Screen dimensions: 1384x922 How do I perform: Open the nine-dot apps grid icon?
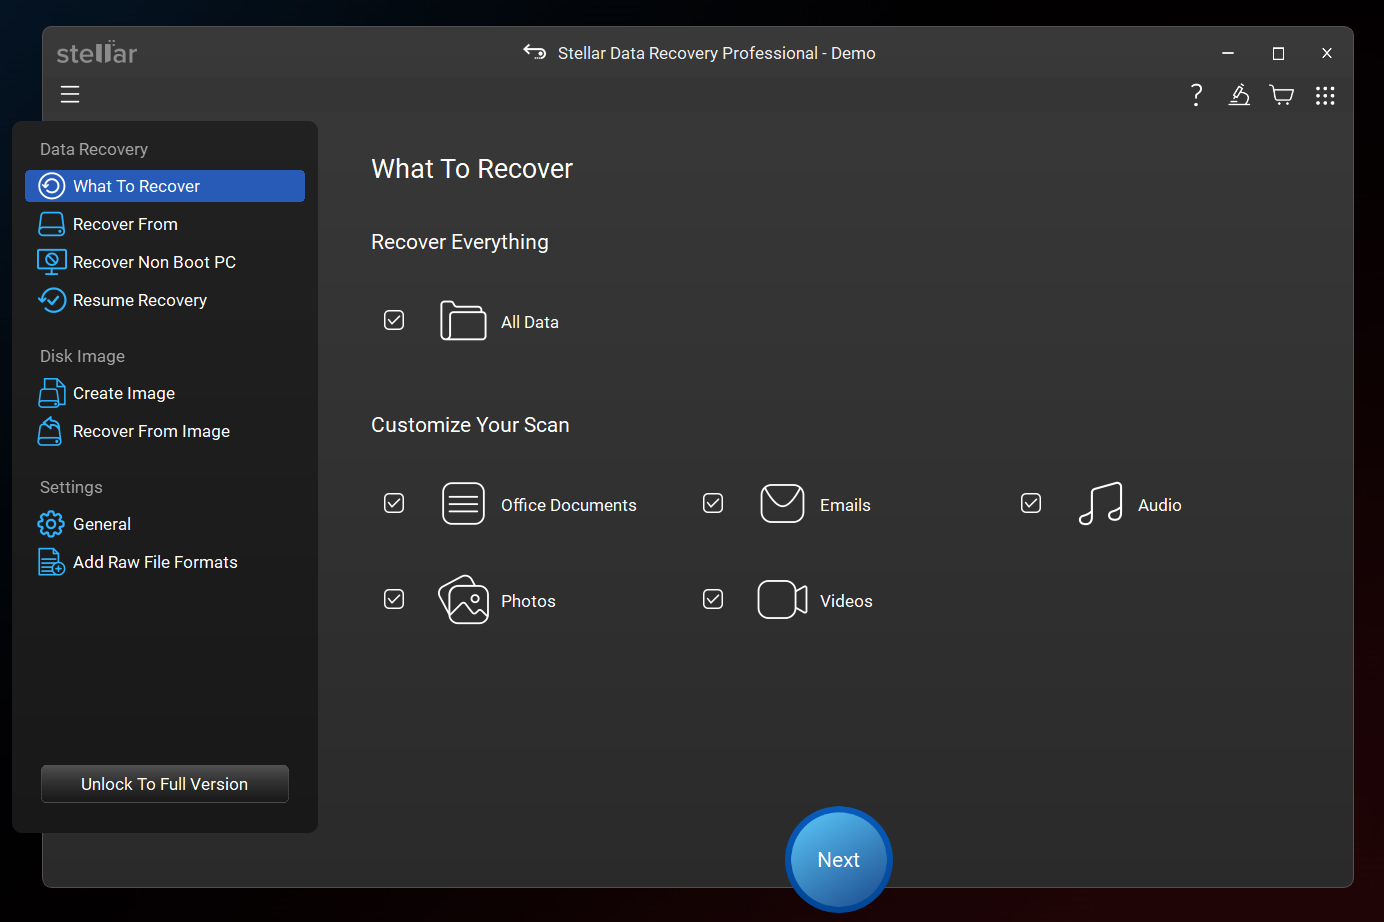[x=1325, y=95]
